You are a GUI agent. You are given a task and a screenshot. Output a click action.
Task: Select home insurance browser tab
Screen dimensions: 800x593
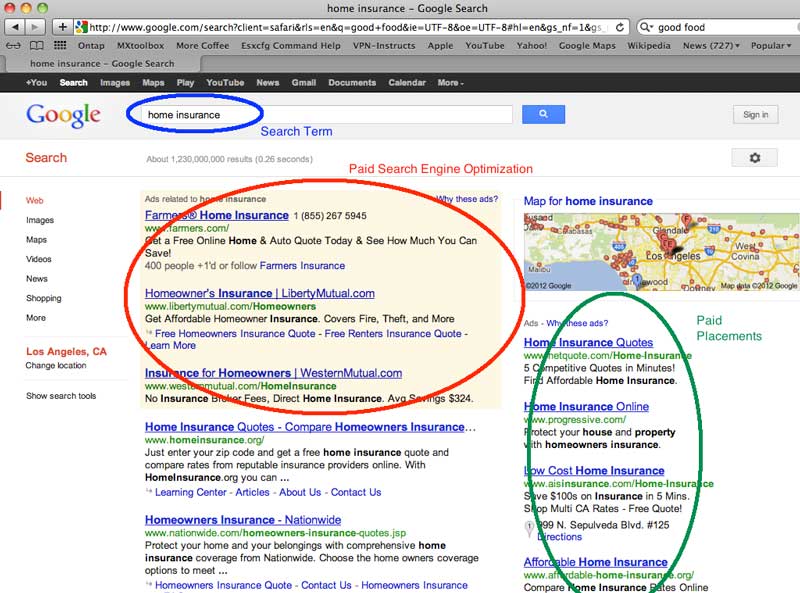pos(102,64)
